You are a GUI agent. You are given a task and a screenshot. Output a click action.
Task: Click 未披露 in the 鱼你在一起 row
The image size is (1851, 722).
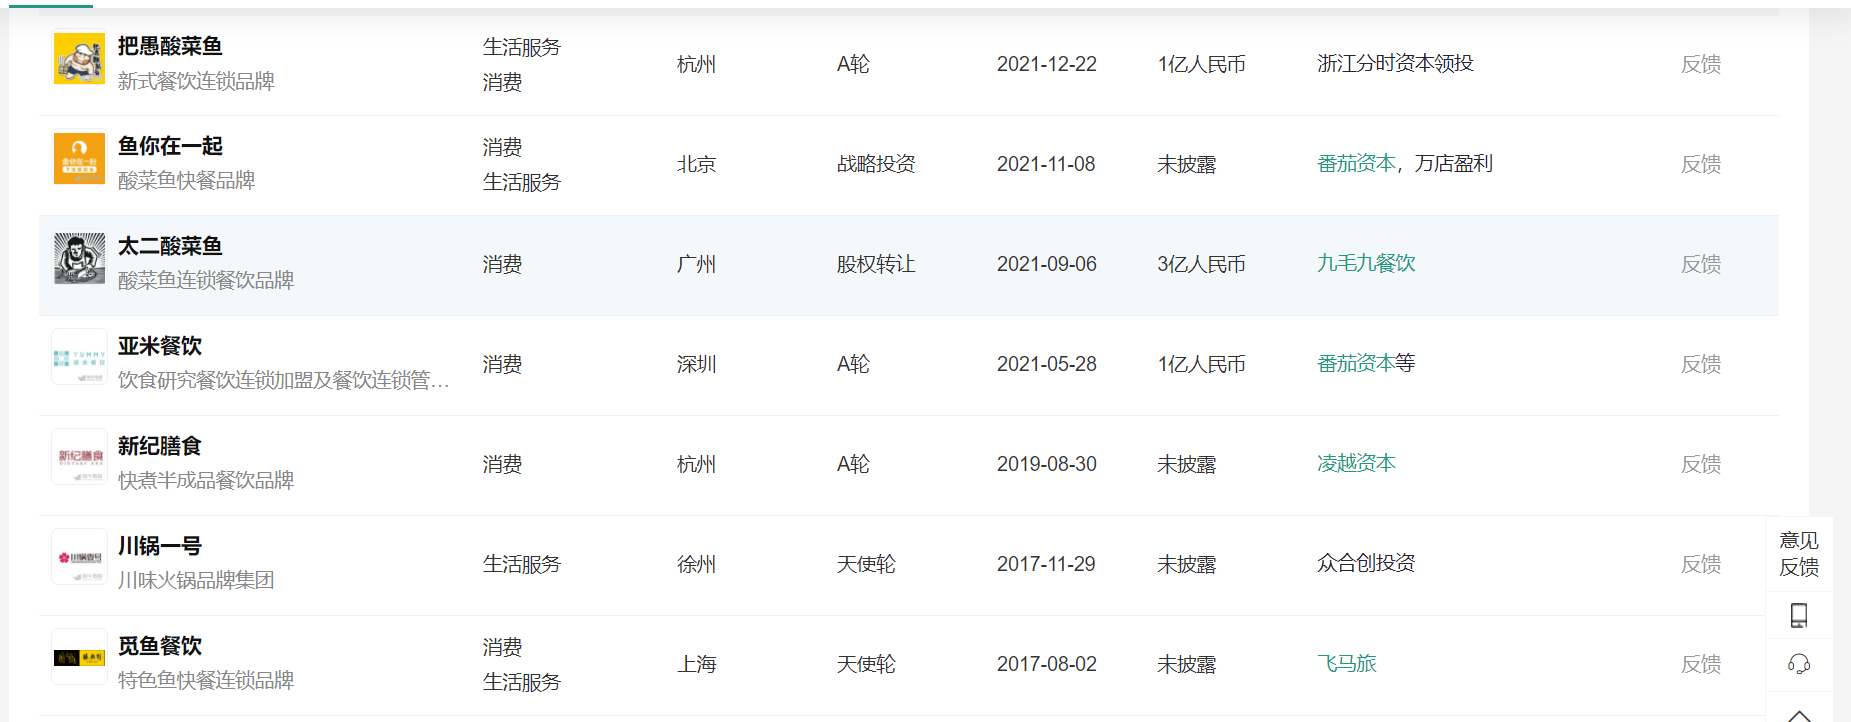(x=1187, y=164)
